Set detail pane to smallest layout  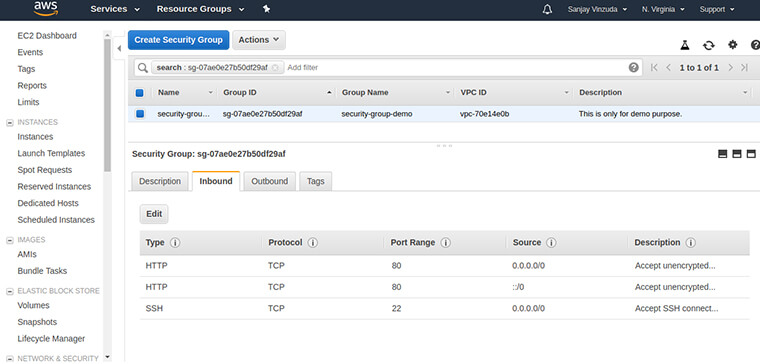tap(722, 154)
